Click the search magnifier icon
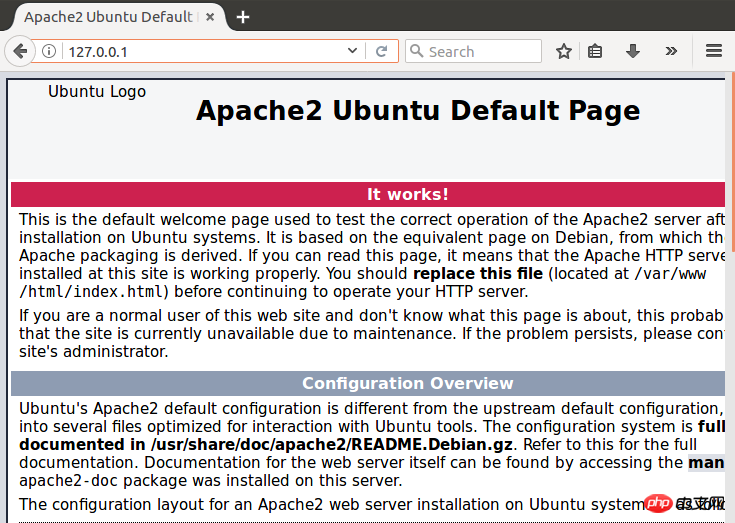Screen dimensions: 735x523 (x=416, y=51)
